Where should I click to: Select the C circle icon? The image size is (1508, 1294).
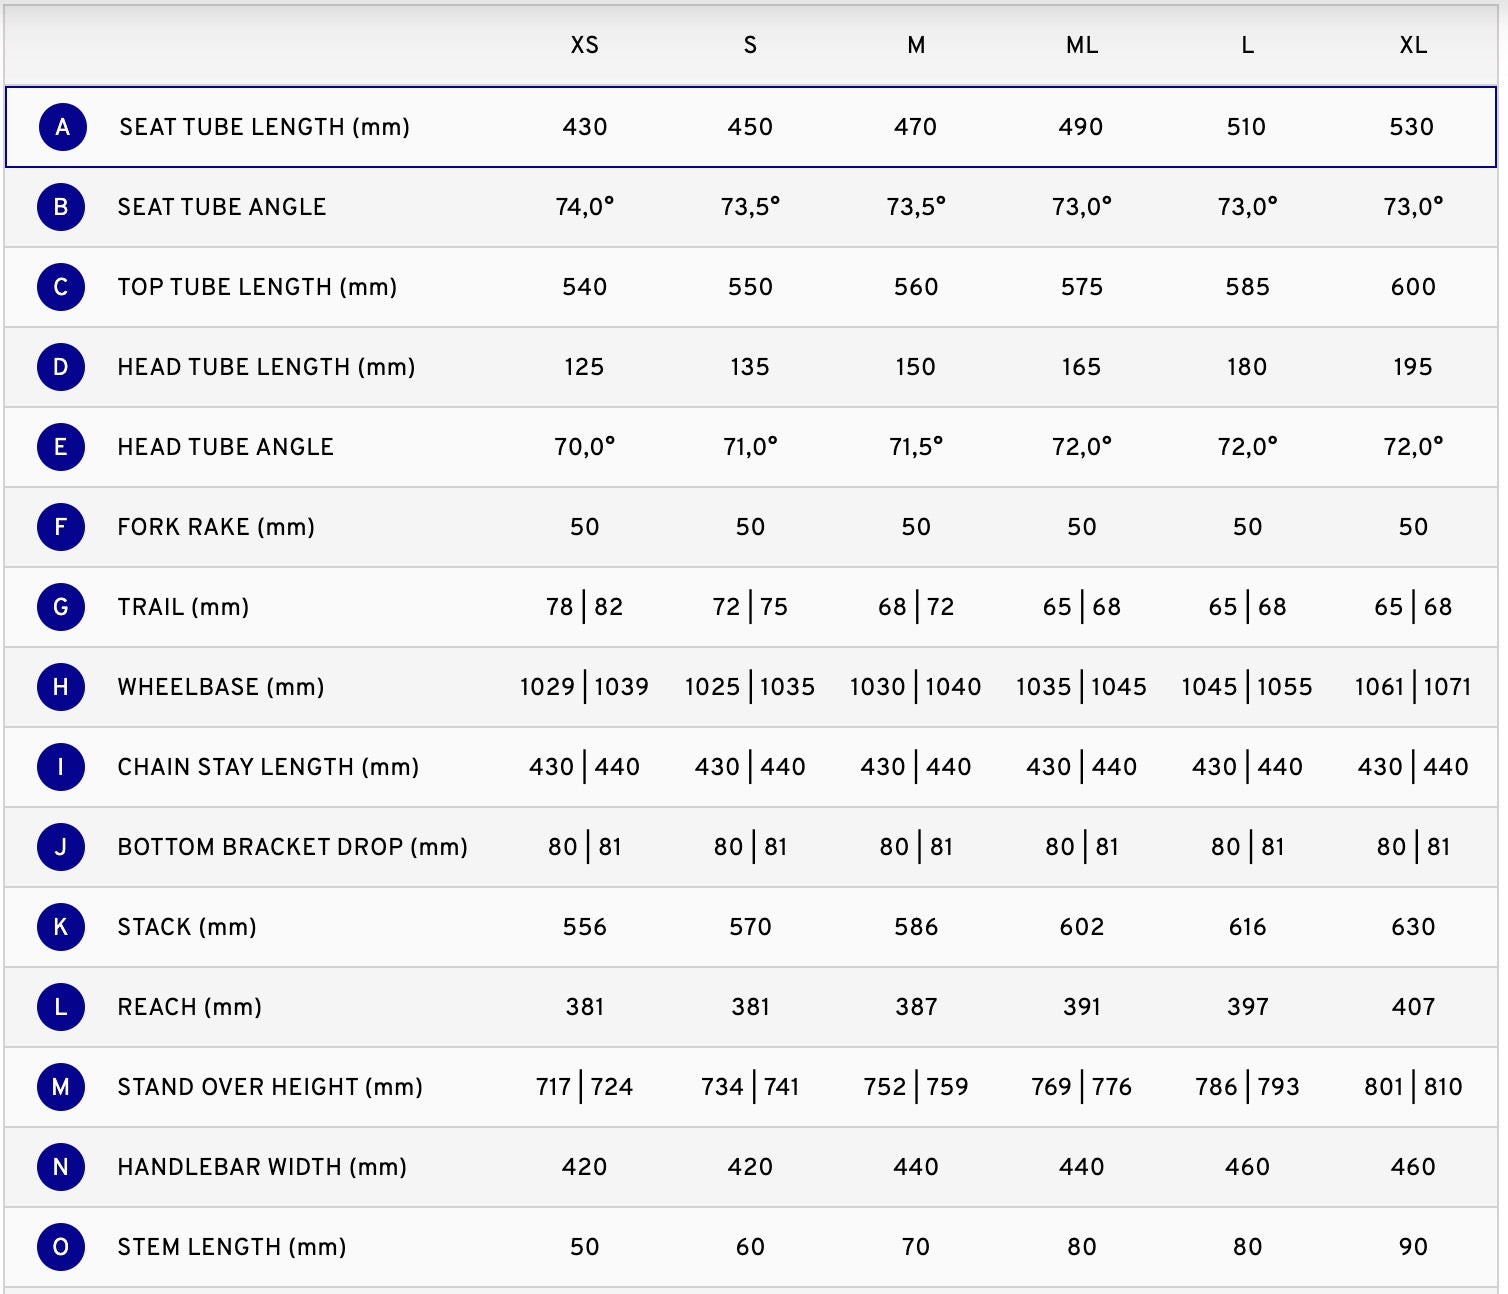[x=61, y=287]
